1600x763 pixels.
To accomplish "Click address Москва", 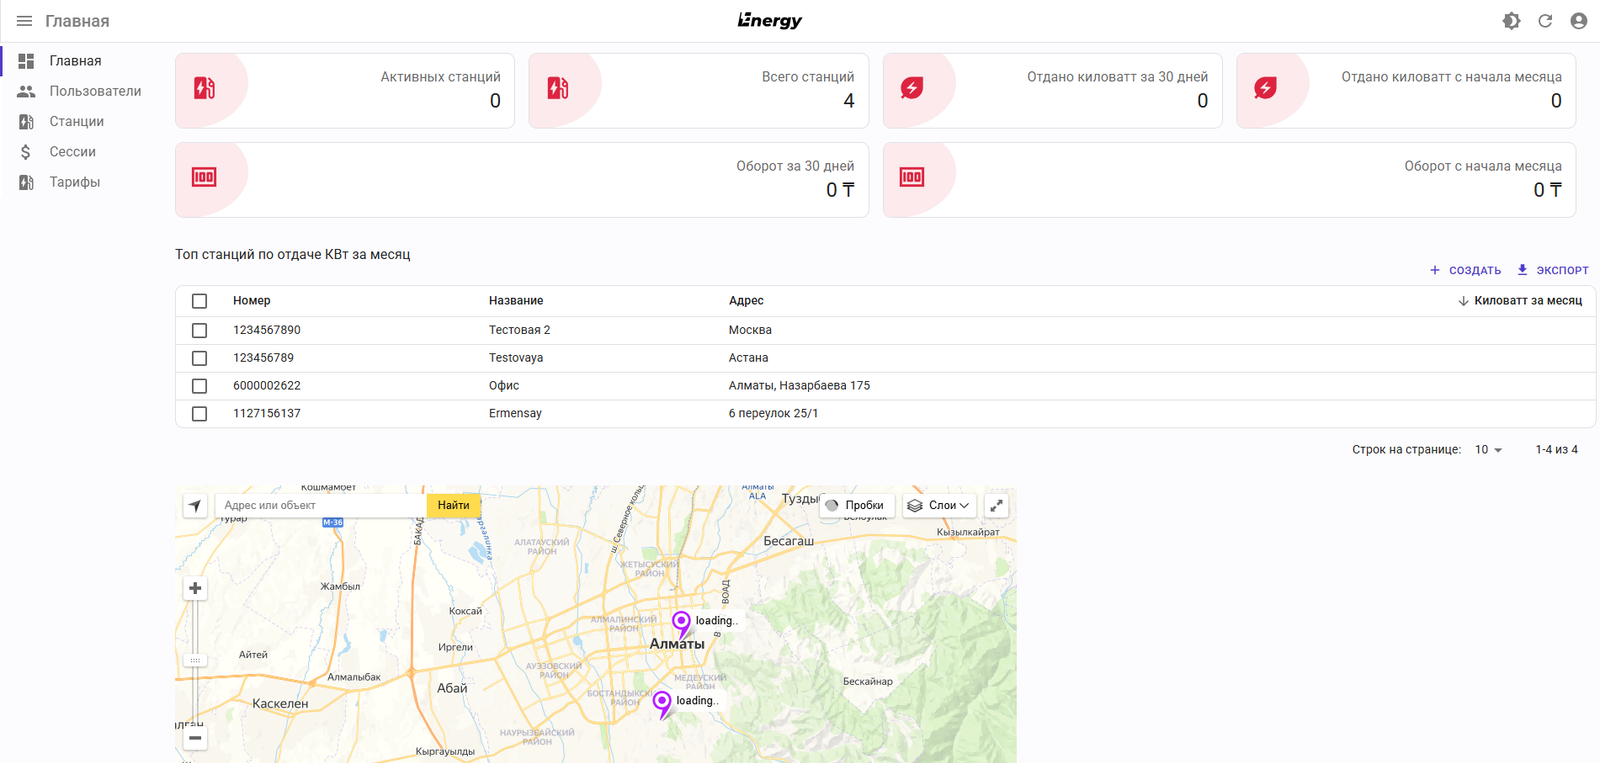I will 750,330.
